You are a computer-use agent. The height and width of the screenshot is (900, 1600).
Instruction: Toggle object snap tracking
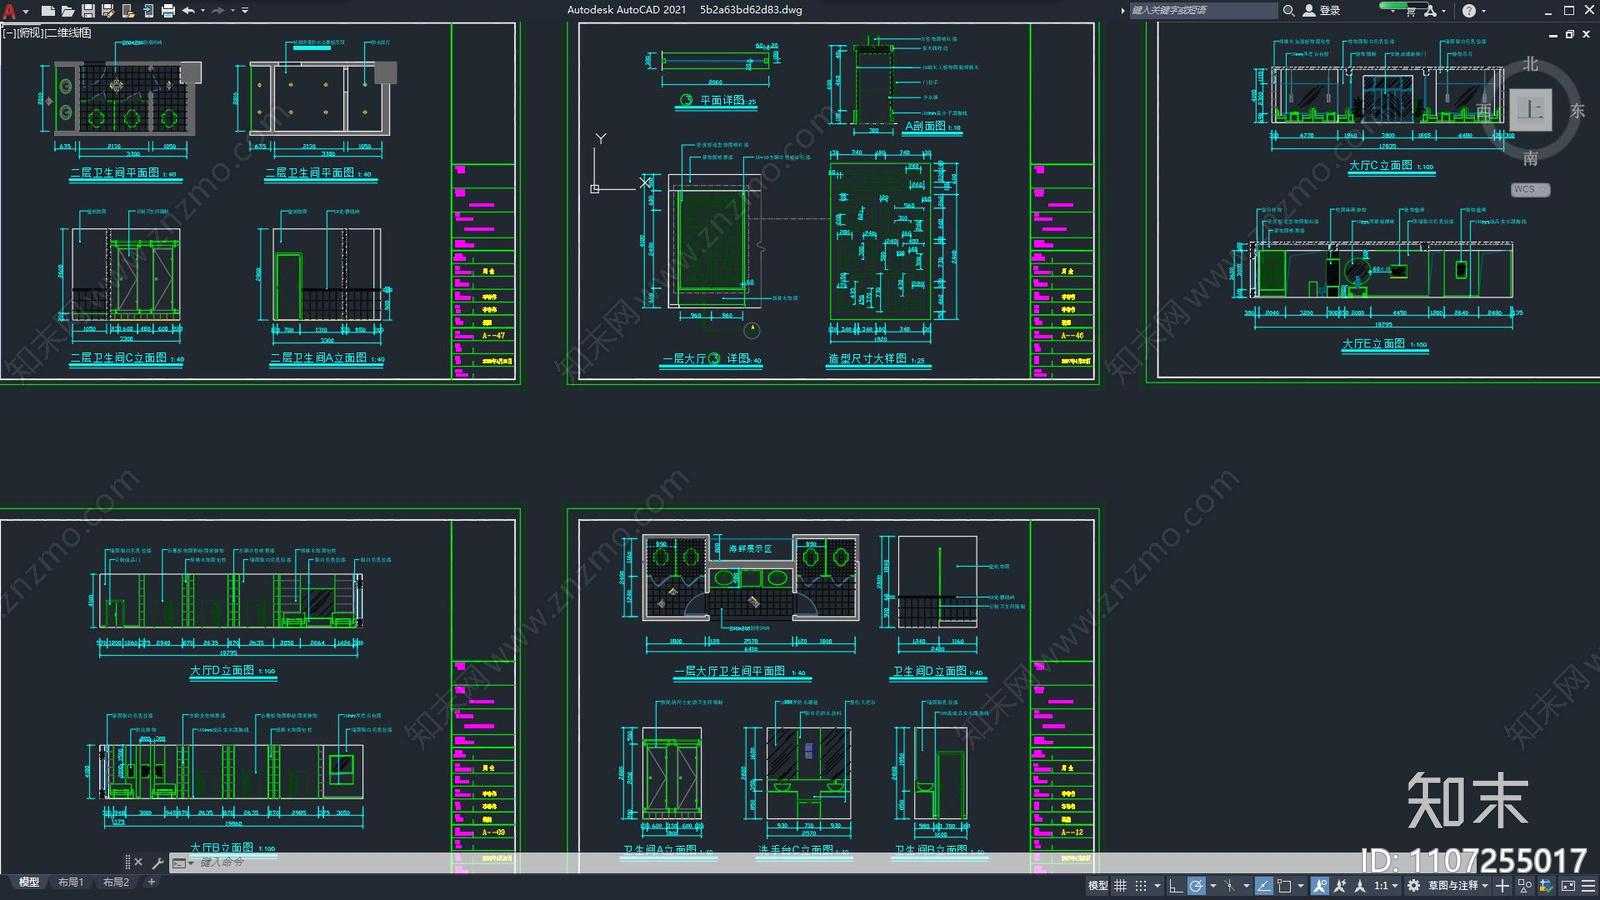click(1264, 885)
